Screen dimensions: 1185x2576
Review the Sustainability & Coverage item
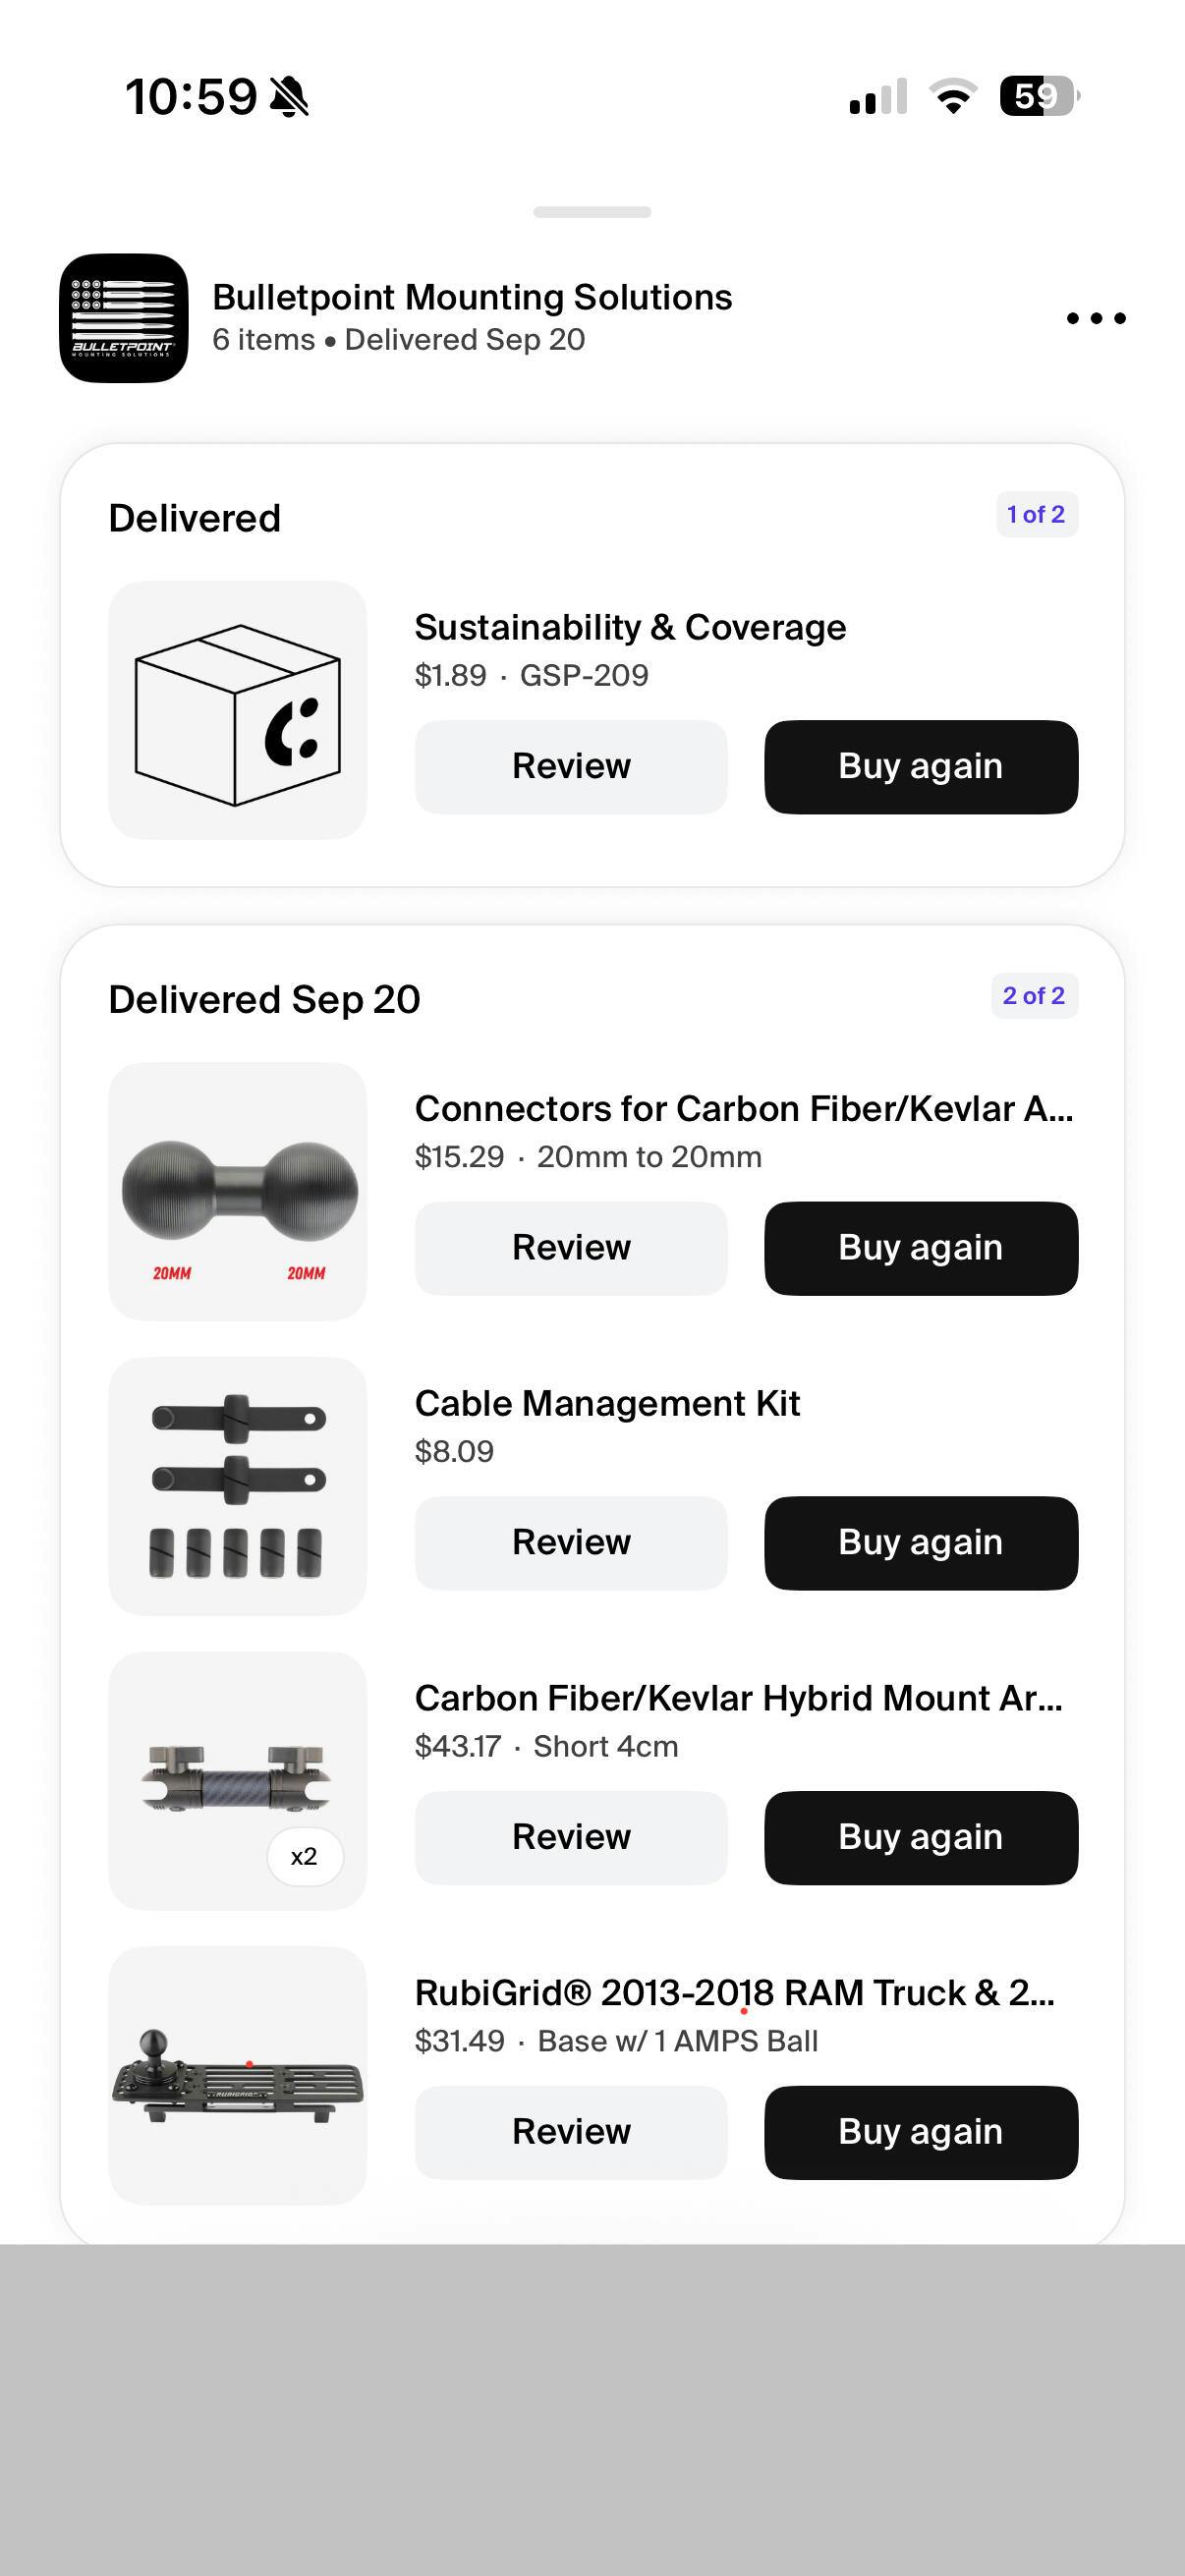pyautogui.click(x=571, y=767)
